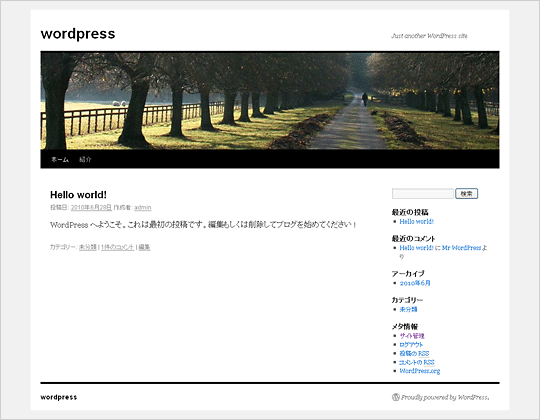Open Mr WordPress commenter link
Viewport: 540px width, 420px height.
coord(461,248)
